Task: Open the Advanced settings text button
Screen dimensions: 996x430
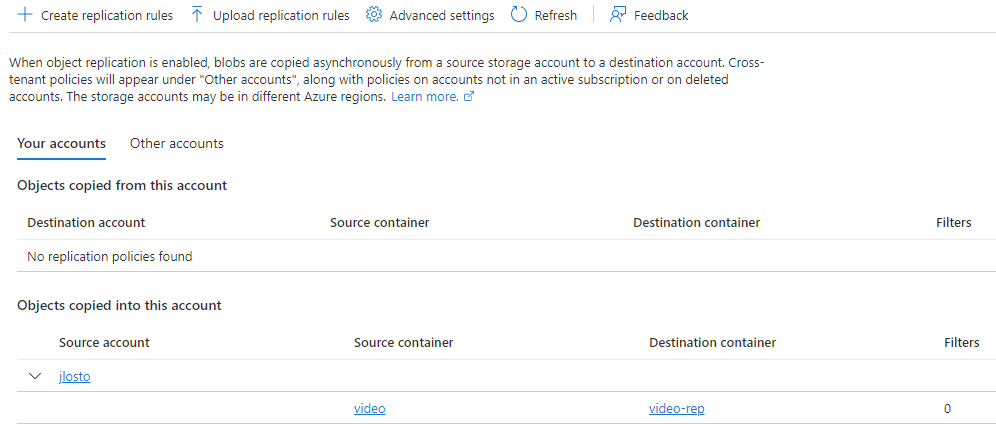Action: tap(442, 15)
